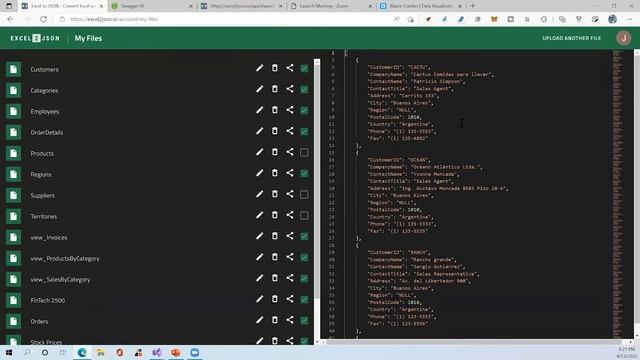Open a new browser tab
640x360 pixels.
(x=473, y=6)
